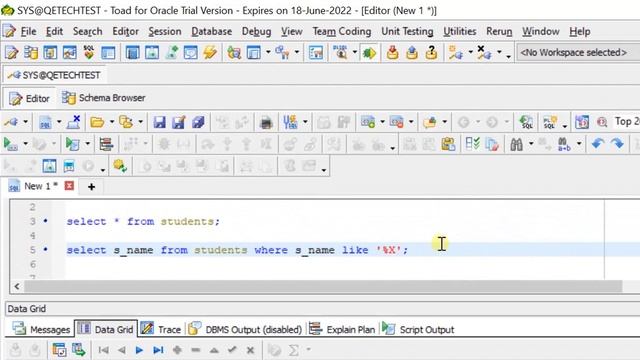Image resolution: width=640 pixels, height=360 pixels.
Task: Open a new Editor window from main toolbar
Action: pyautogui.click(x=11, y=53)
